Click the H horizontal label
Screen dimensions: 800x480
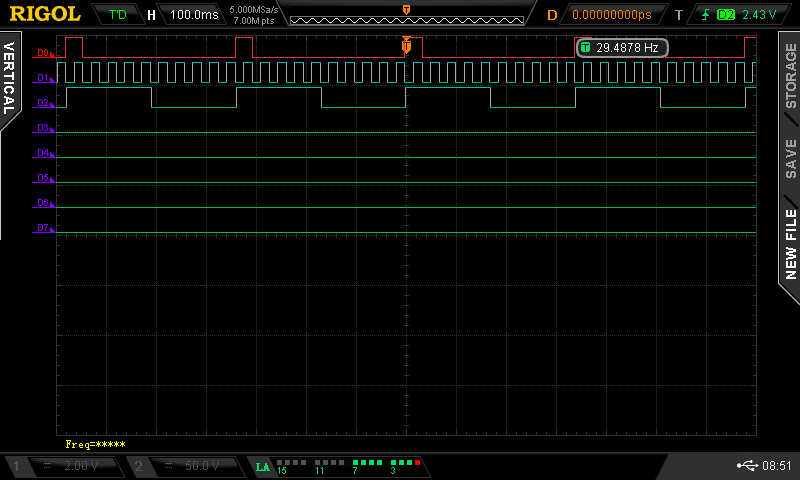click(x=152, y=15)
